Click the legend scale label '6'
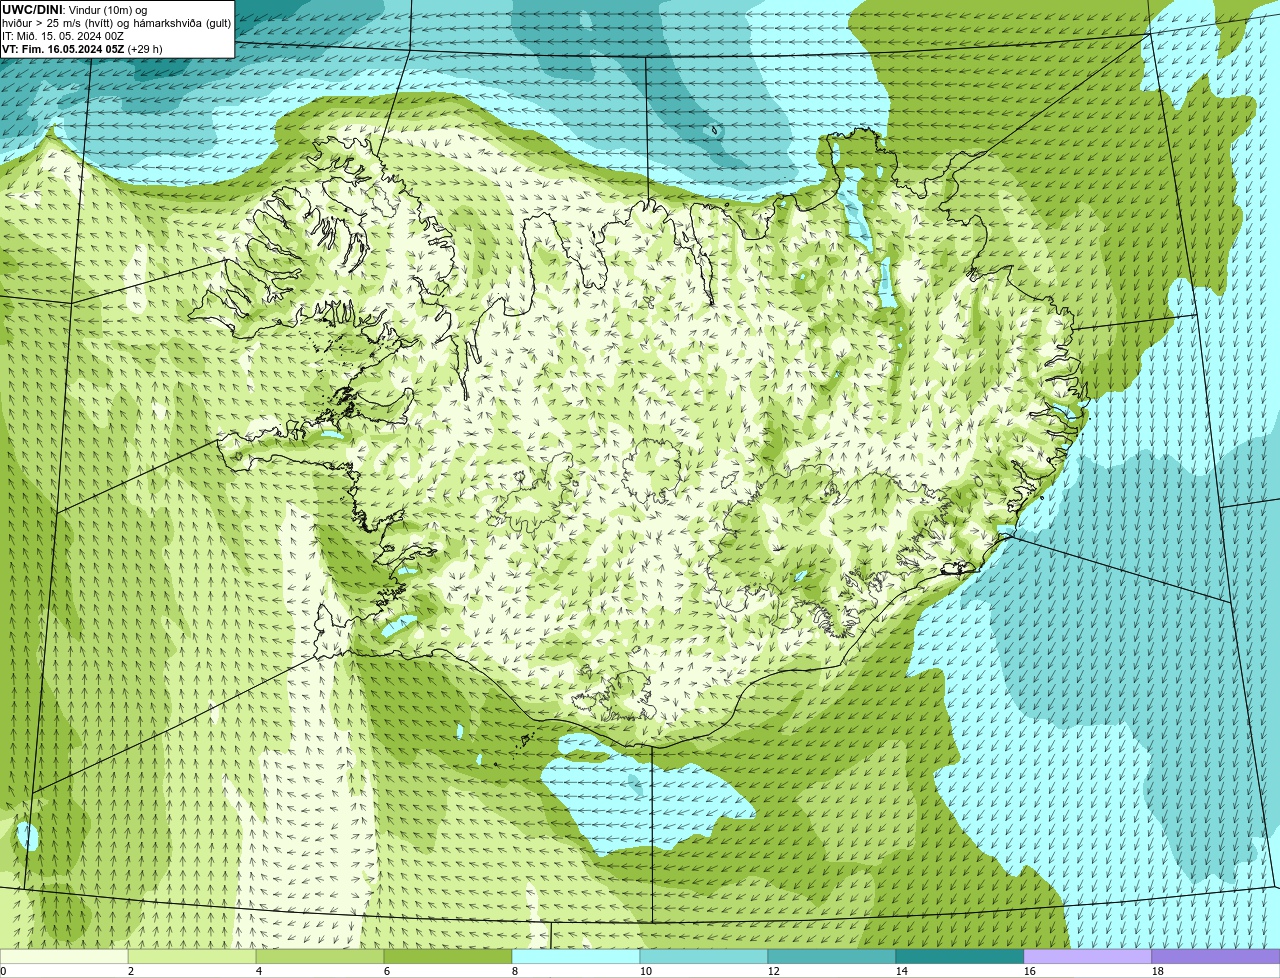 (x=387, y=971)
